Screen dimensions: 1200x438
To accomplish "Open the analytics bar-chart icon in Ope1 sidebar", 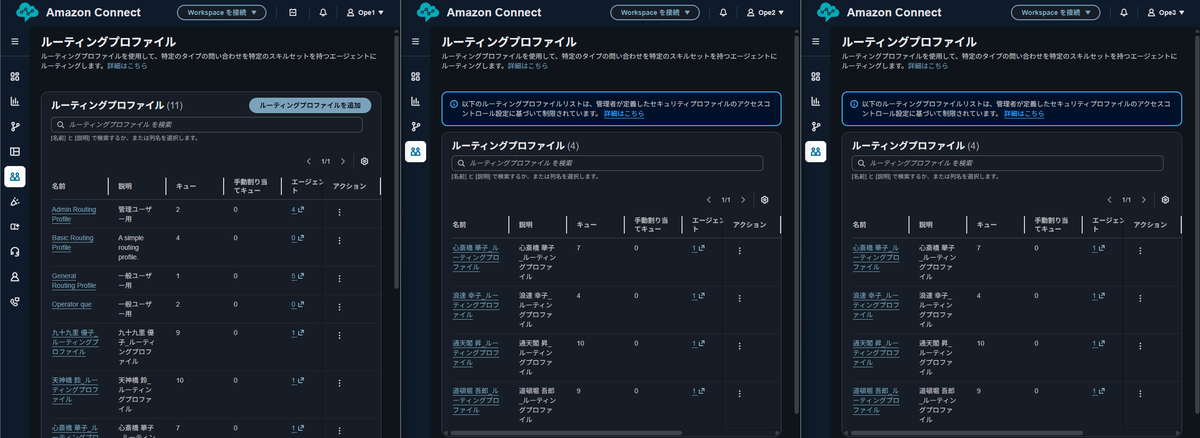I will [x=14, y=102].
